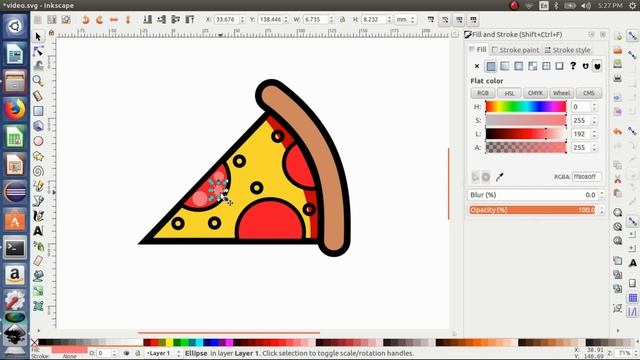The image size is (640, 360).
Task: Switch color mode to HSL
Action: [509, 93]
